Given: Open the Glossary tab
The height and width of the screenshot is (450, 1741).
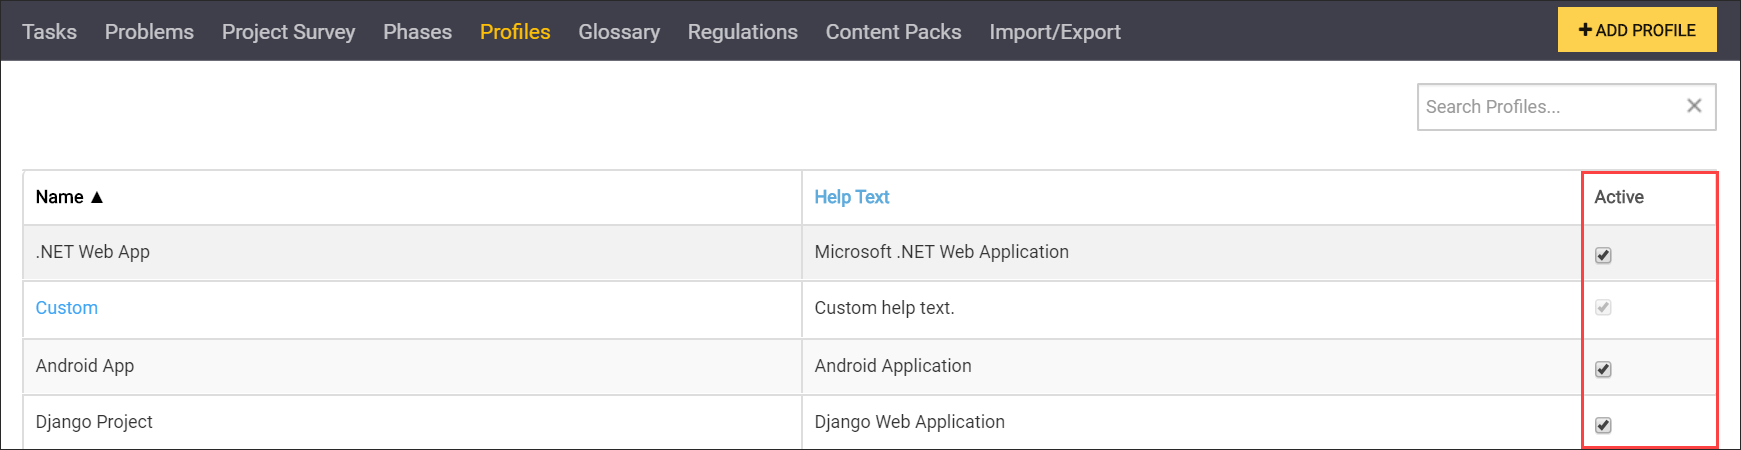Looking at the screenshot, I should click(619, 32).
